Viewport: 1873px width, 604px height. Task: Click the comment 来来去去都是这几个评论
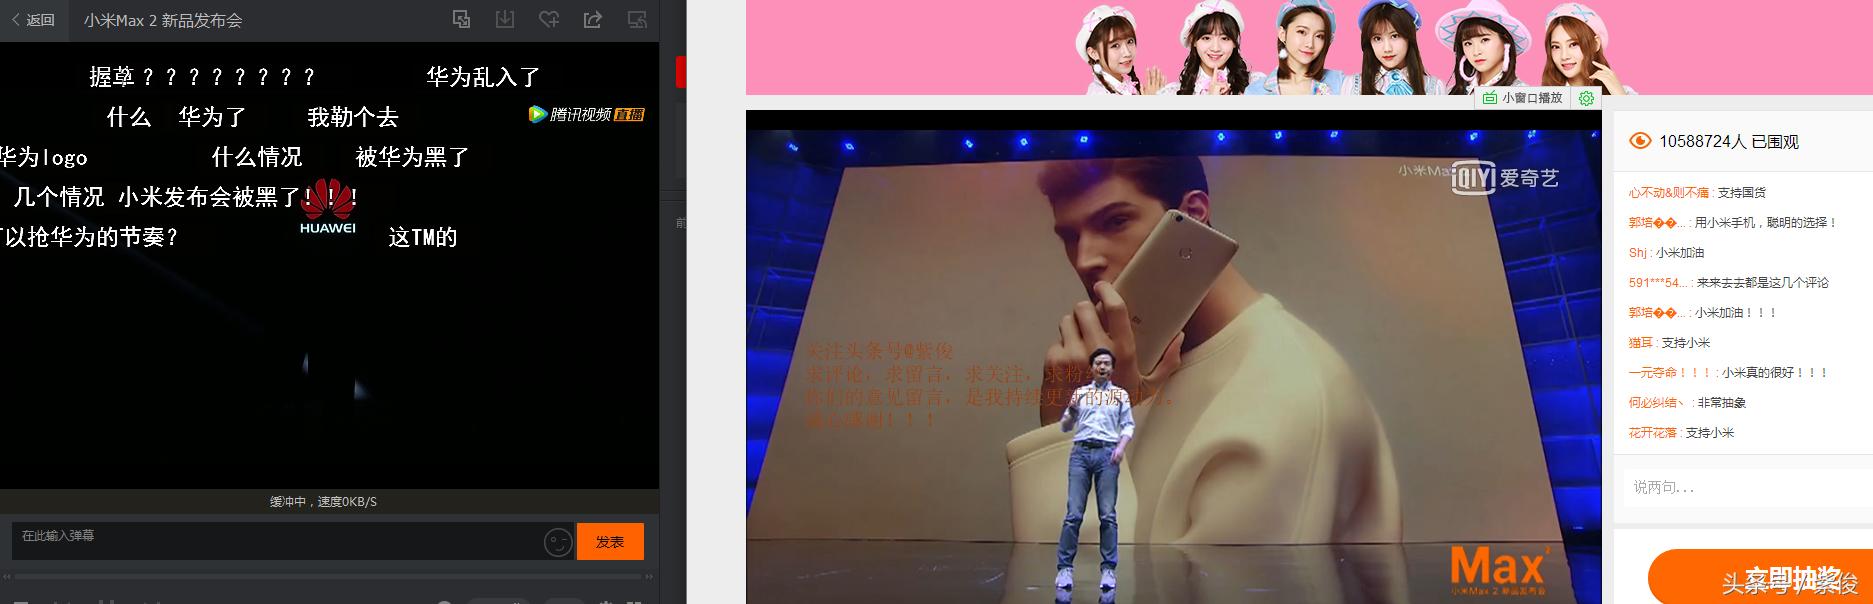[x=1762, y=282]
